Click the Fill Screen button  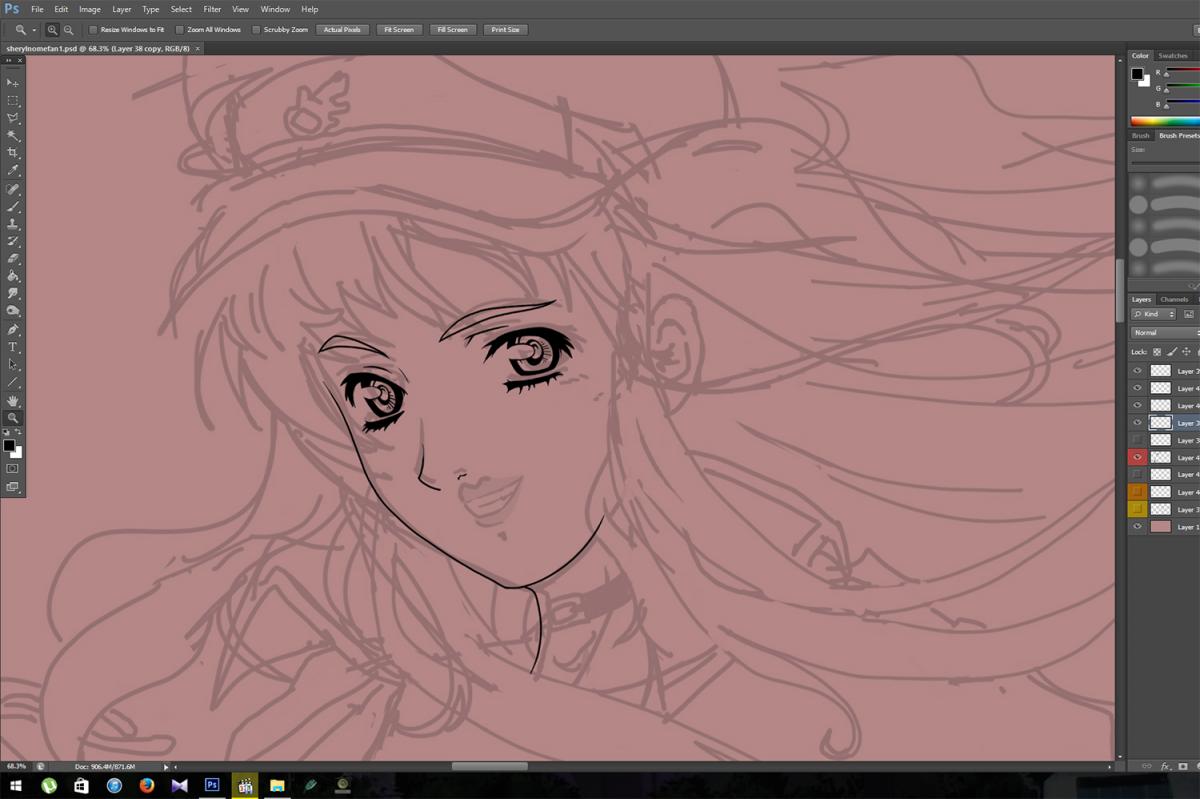pos(452,30)
